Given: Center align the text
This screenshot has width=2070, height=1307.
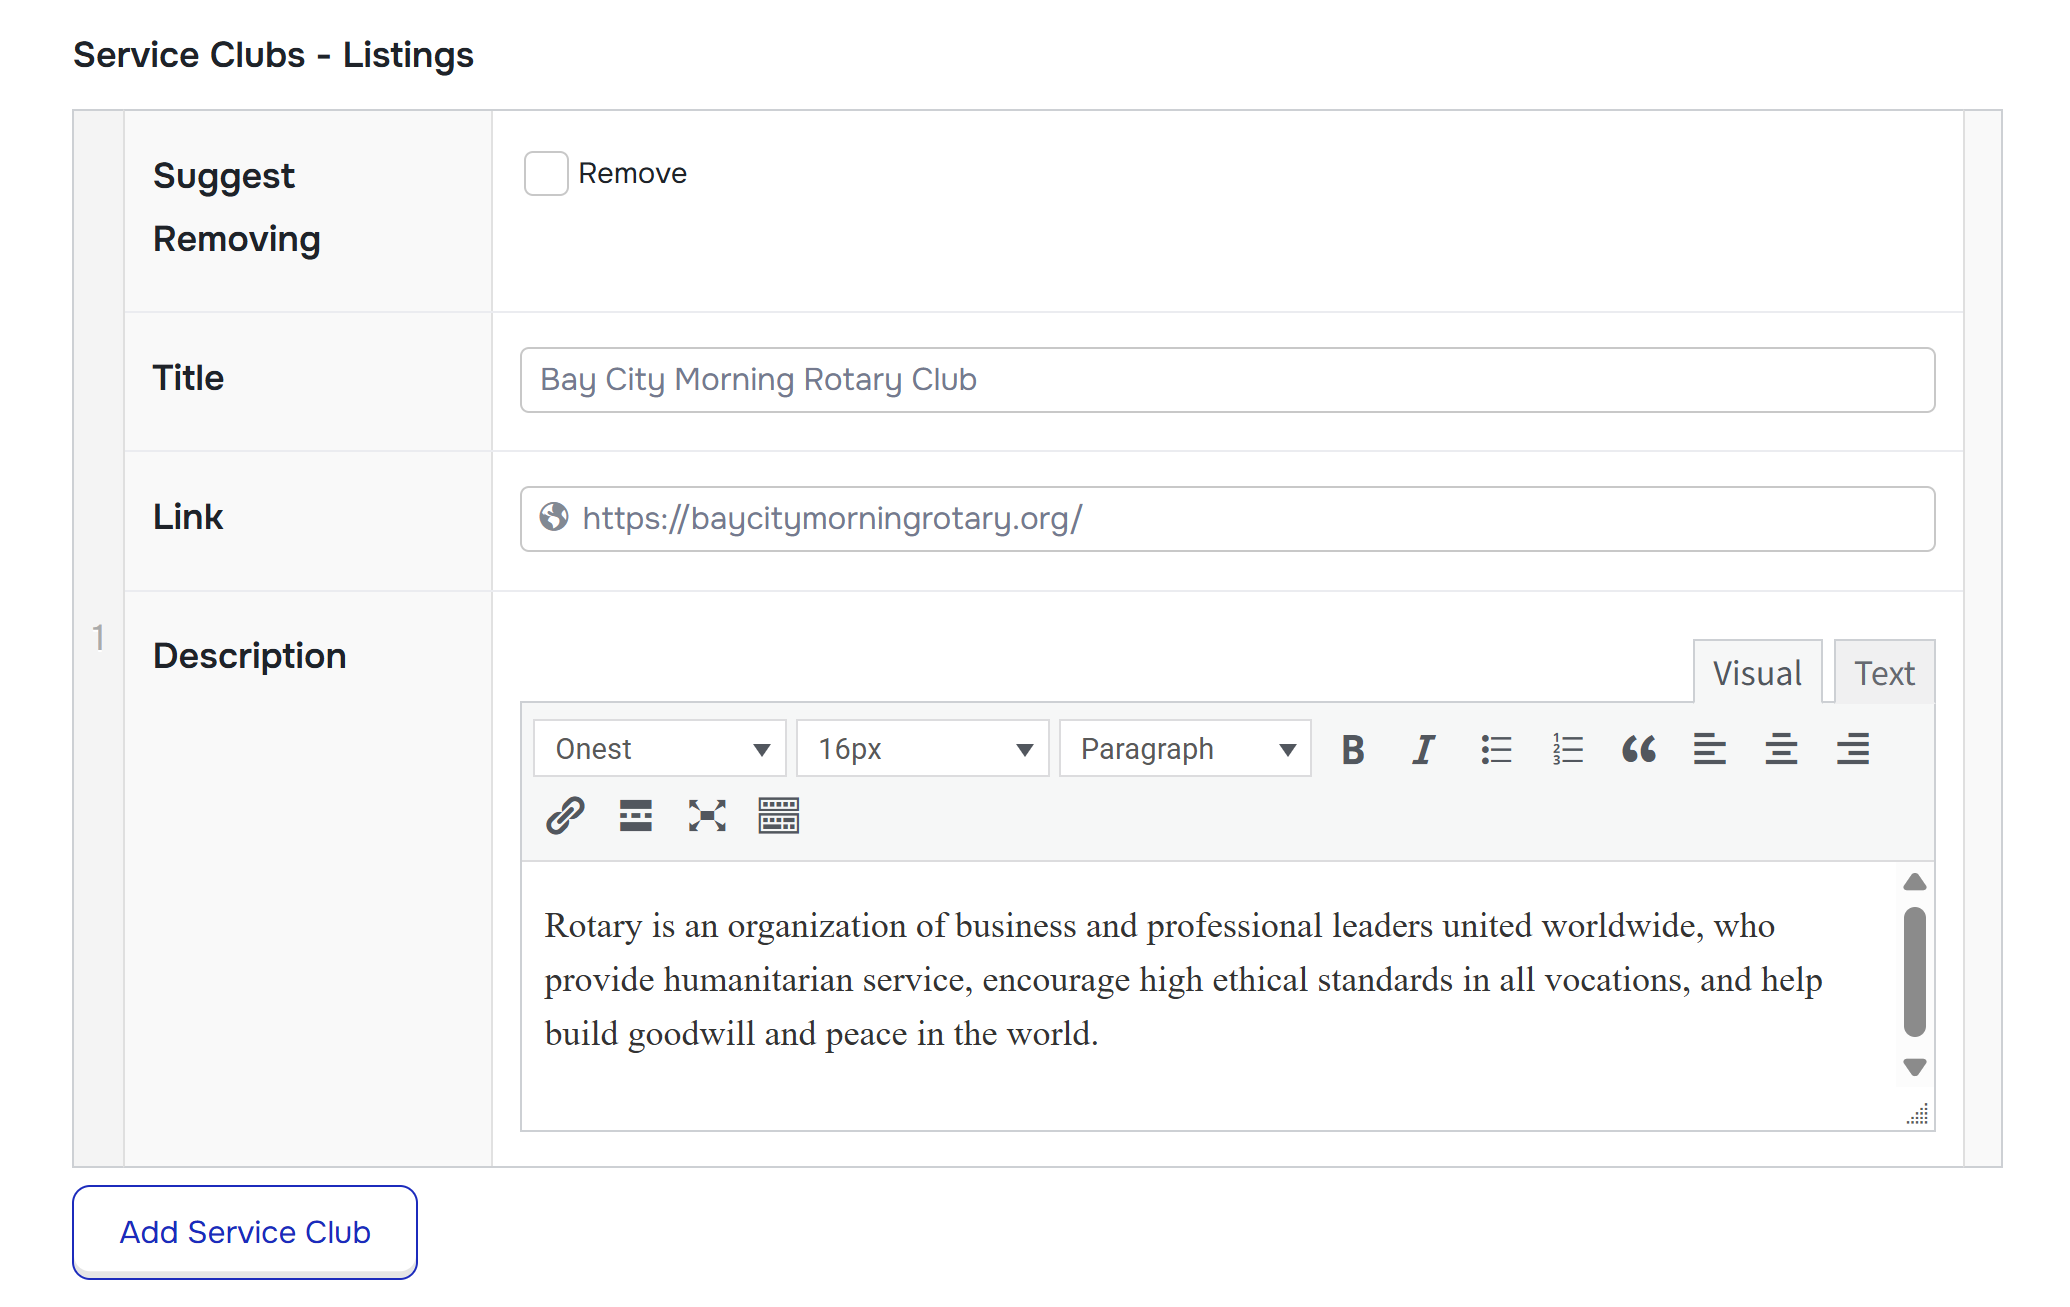Looking at the screenshot, I should (1781, 749).
